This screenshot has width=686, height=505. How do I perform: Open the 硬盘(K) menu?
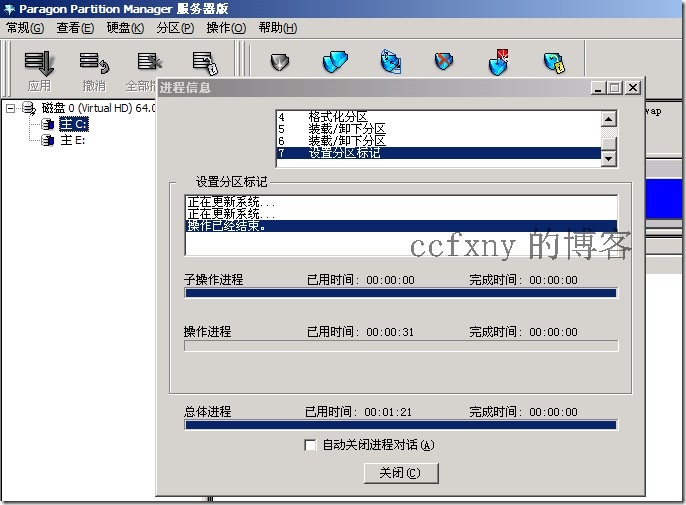[125, 28]
